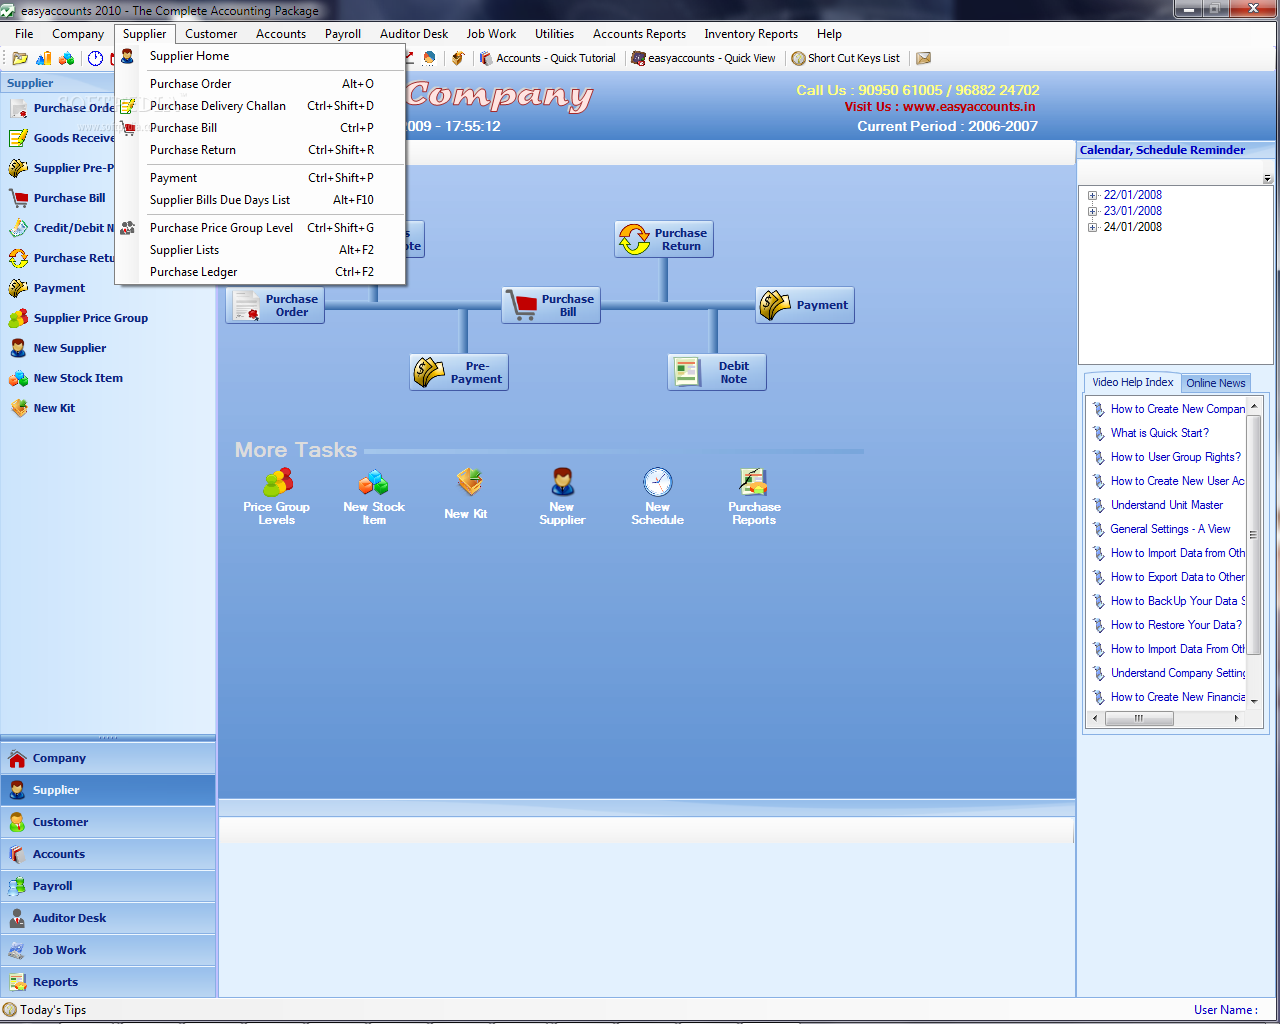Screen dimensions: 1280x1024
Task: Choose Purchase Ledger menu entry
Action: point(260,272)
